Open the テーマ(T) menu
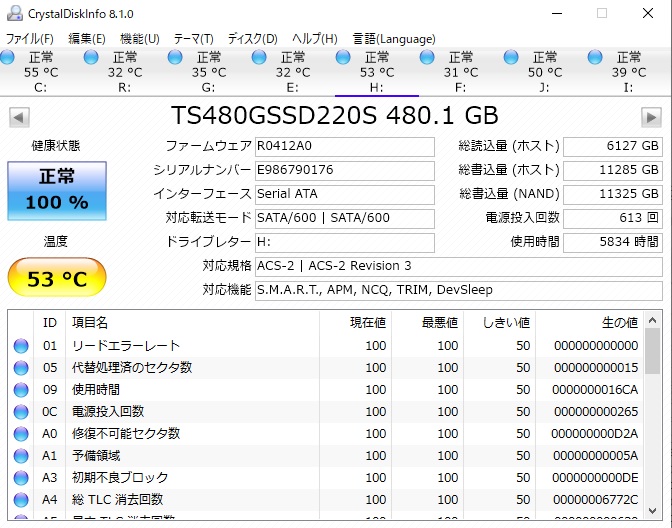Viewport: 672px width, 528px height. click(x=193, y=39)
